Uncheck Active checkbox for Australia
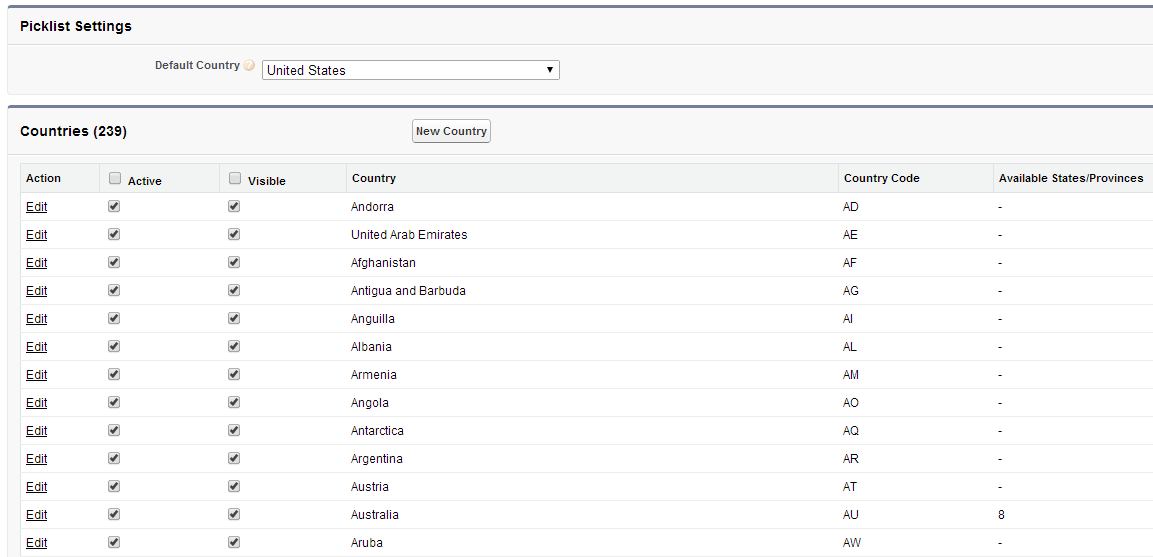1153x557 pixels. coord(114,515)
